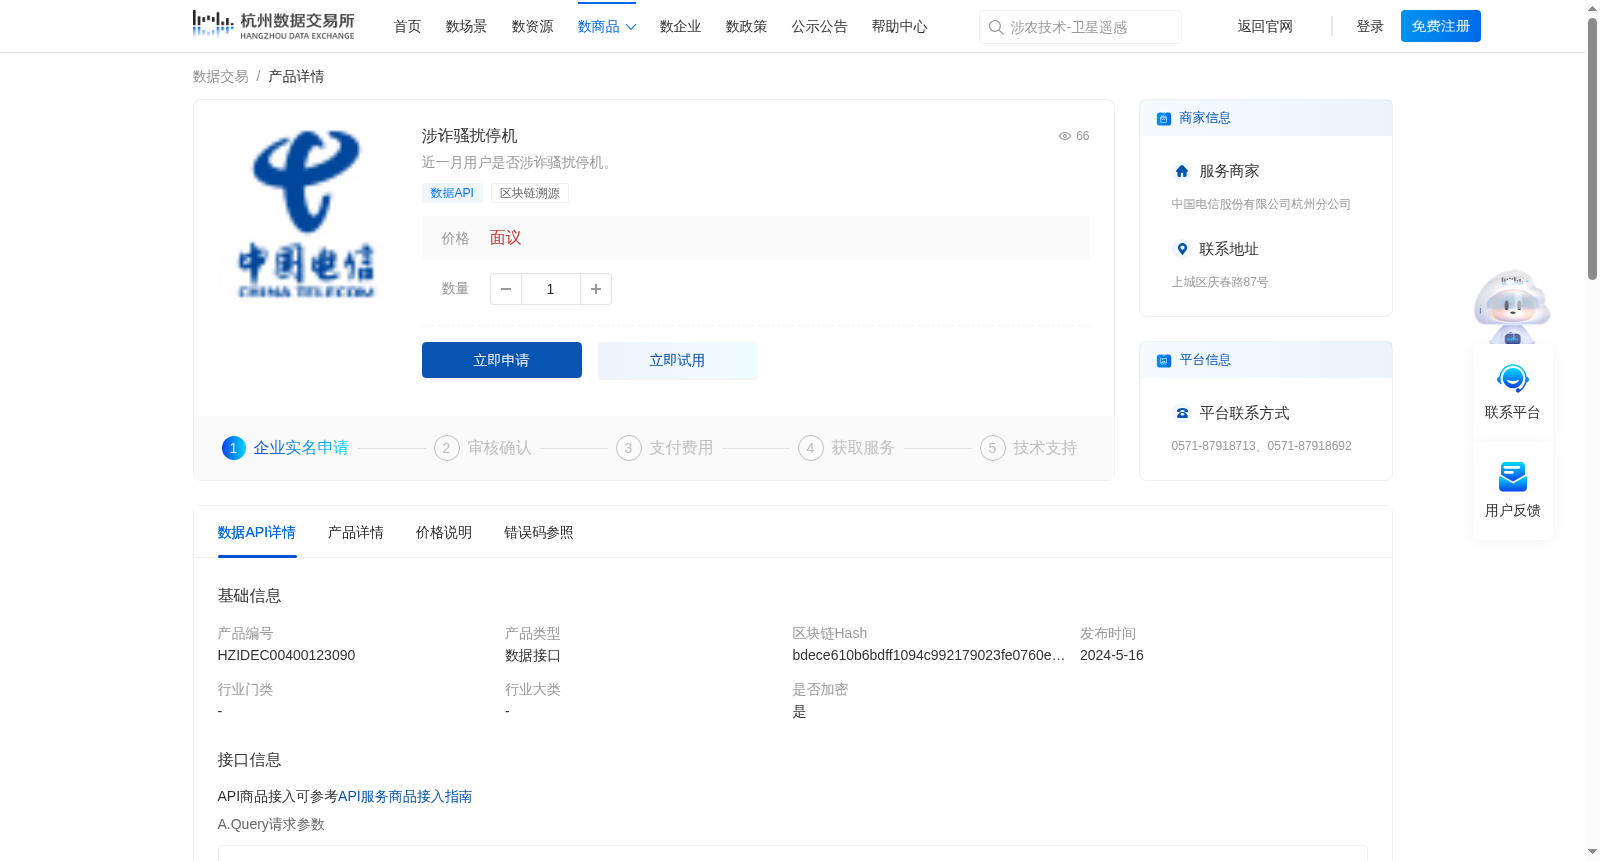
Task: Click the robot mascot assistant
Action: (x=1512, y=306)
